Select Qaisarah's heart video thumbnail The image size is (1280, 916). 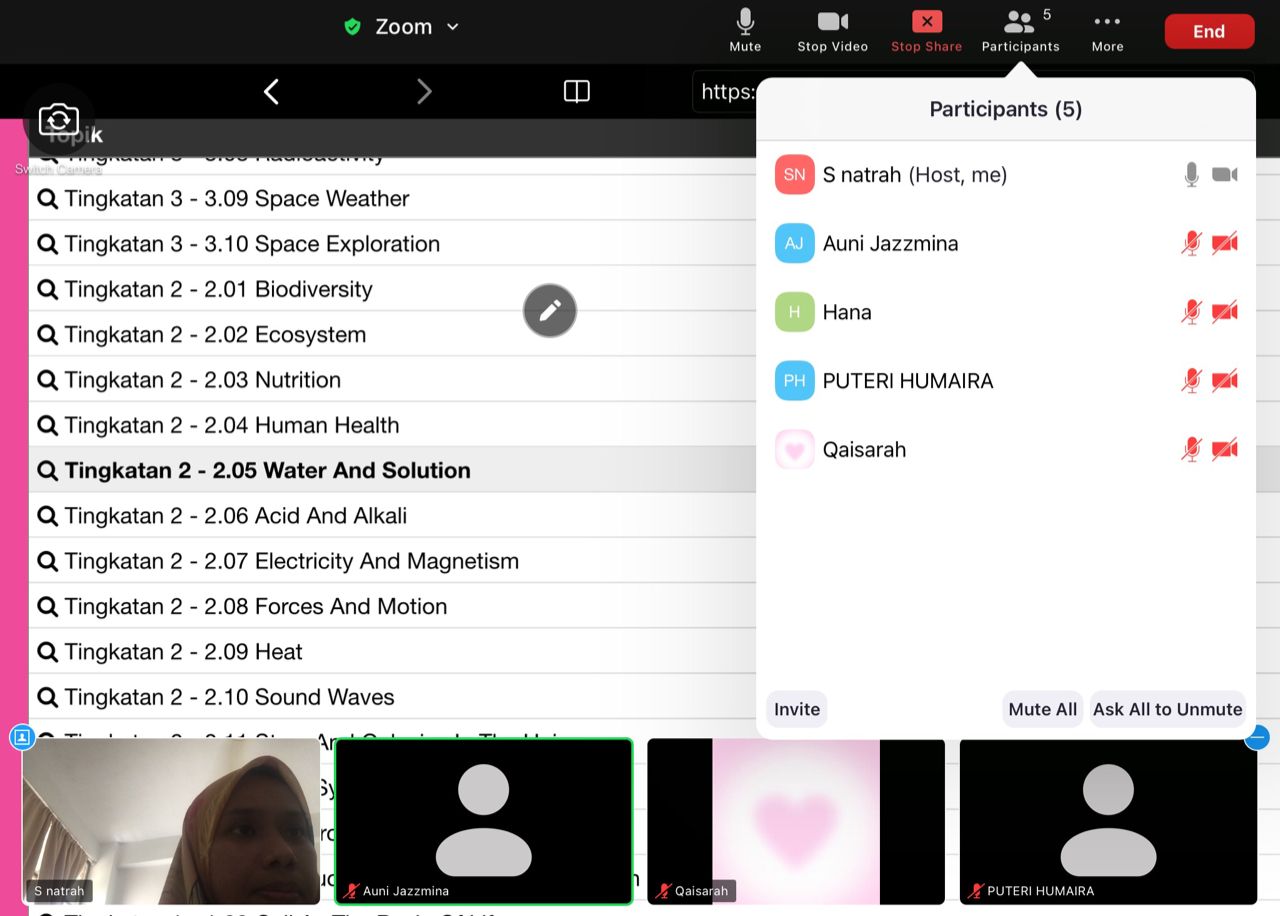click(x=796, y=821)
